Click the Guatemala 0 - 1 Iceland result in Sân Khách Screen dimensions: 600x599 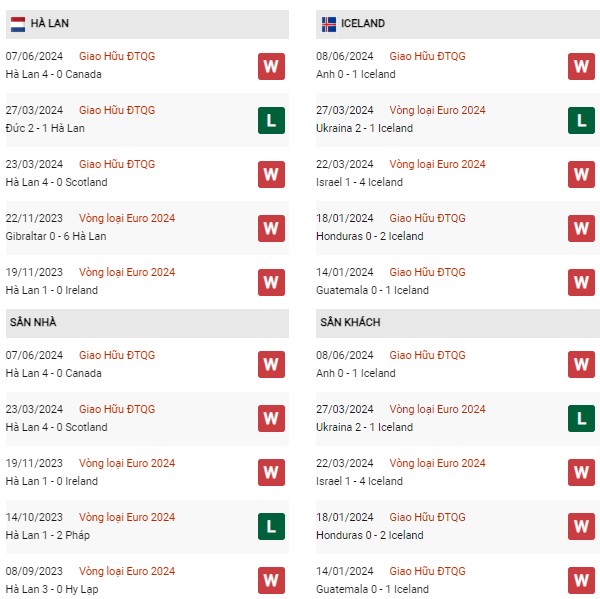(x=372, y=589)
